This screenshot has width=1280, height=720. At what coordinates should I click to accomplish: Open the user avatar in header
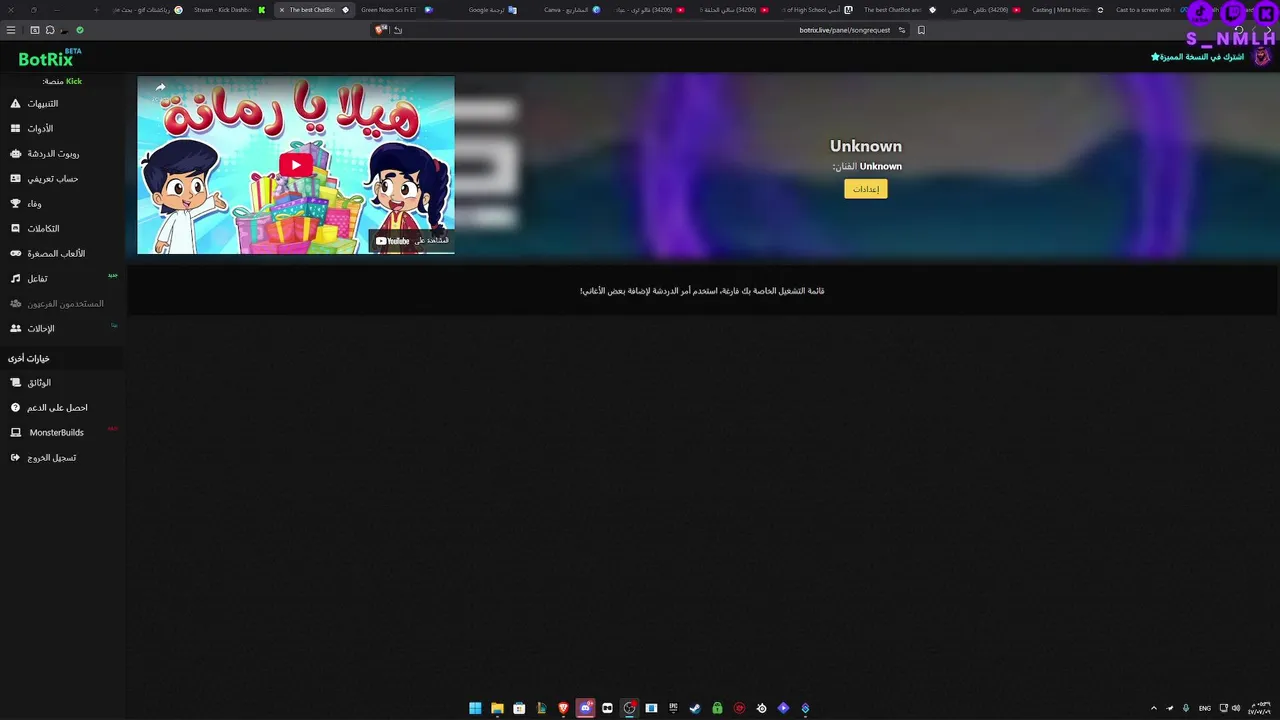point(1261,56)
